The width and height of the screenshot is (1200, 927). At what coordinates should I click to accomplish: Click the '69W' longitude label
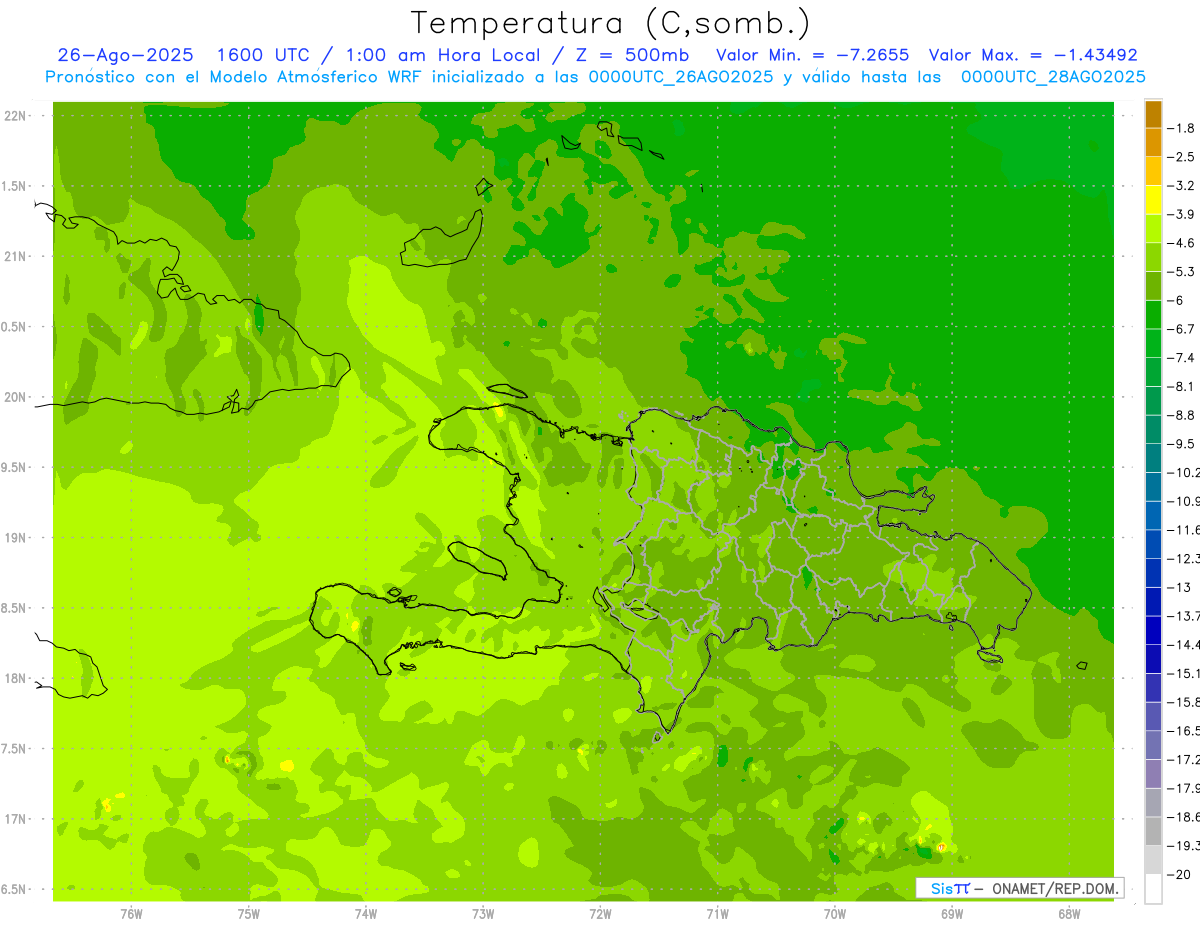[x=952, y=914]
